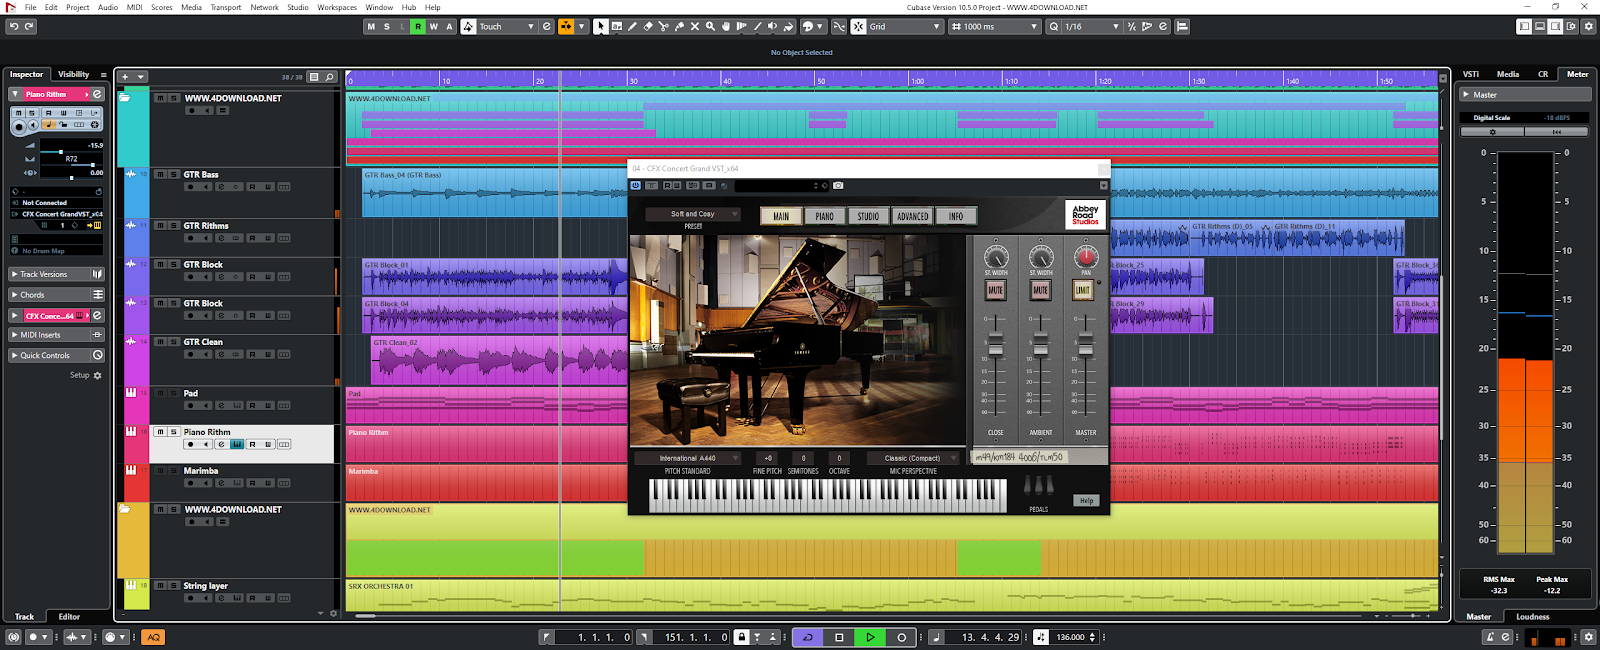Open the Soft and Cosy preset dropdown
Viewport: 1600px width, 650px height.
pos(692,214)
